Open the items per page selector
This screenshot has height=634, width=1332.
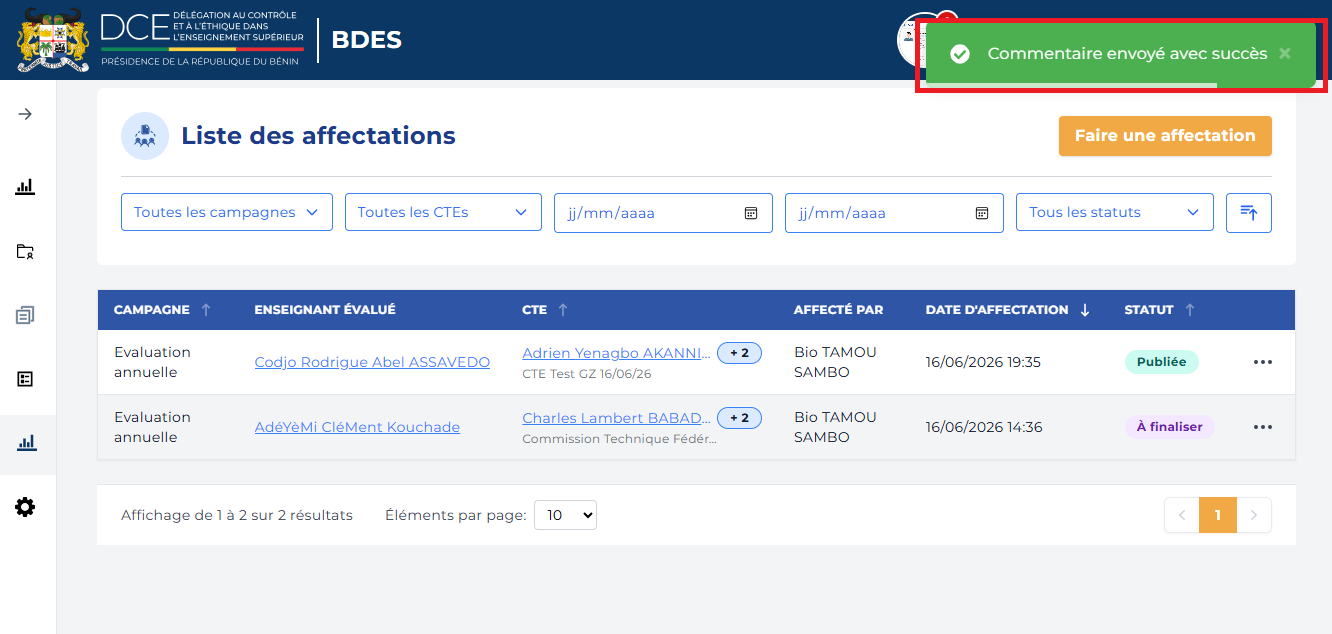(565, 515)
